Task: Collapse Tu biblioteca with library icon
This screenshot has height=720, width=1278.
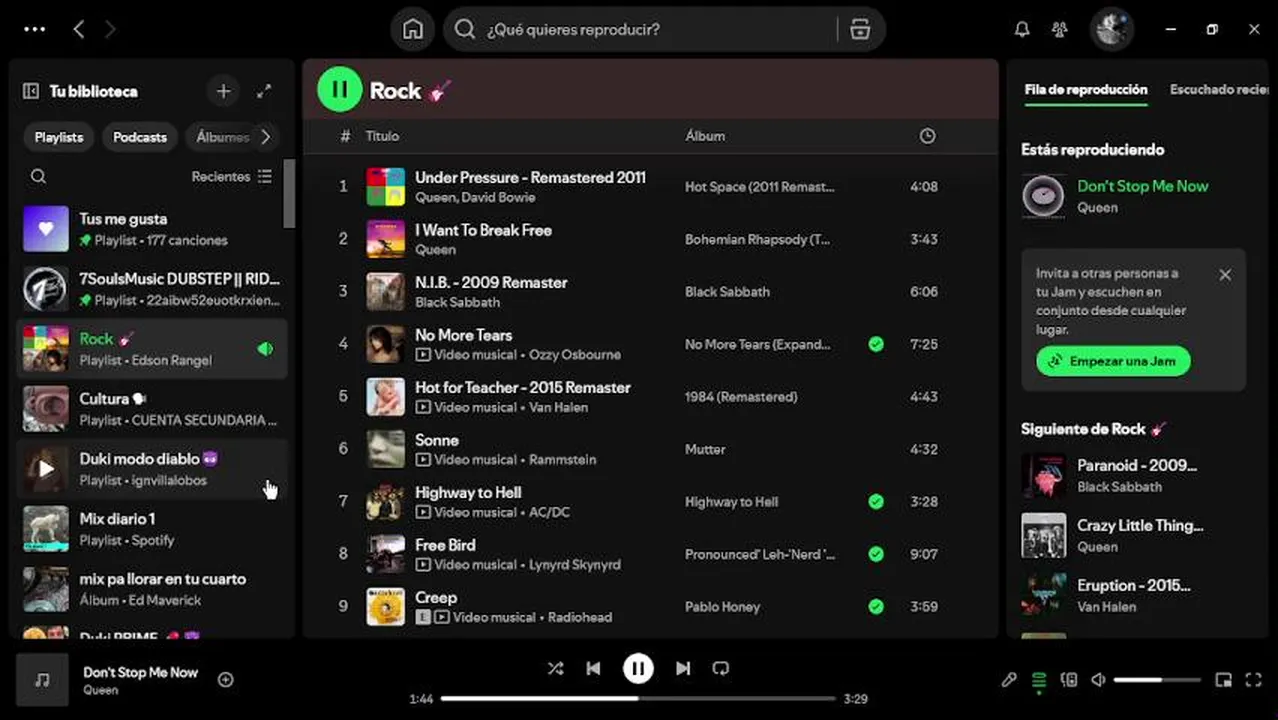Action: tap(30, 91)
